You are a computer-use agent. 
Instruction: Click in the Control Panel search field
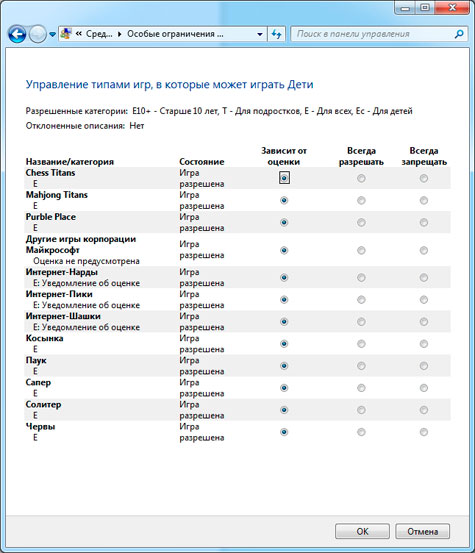[x=374, y=34]
